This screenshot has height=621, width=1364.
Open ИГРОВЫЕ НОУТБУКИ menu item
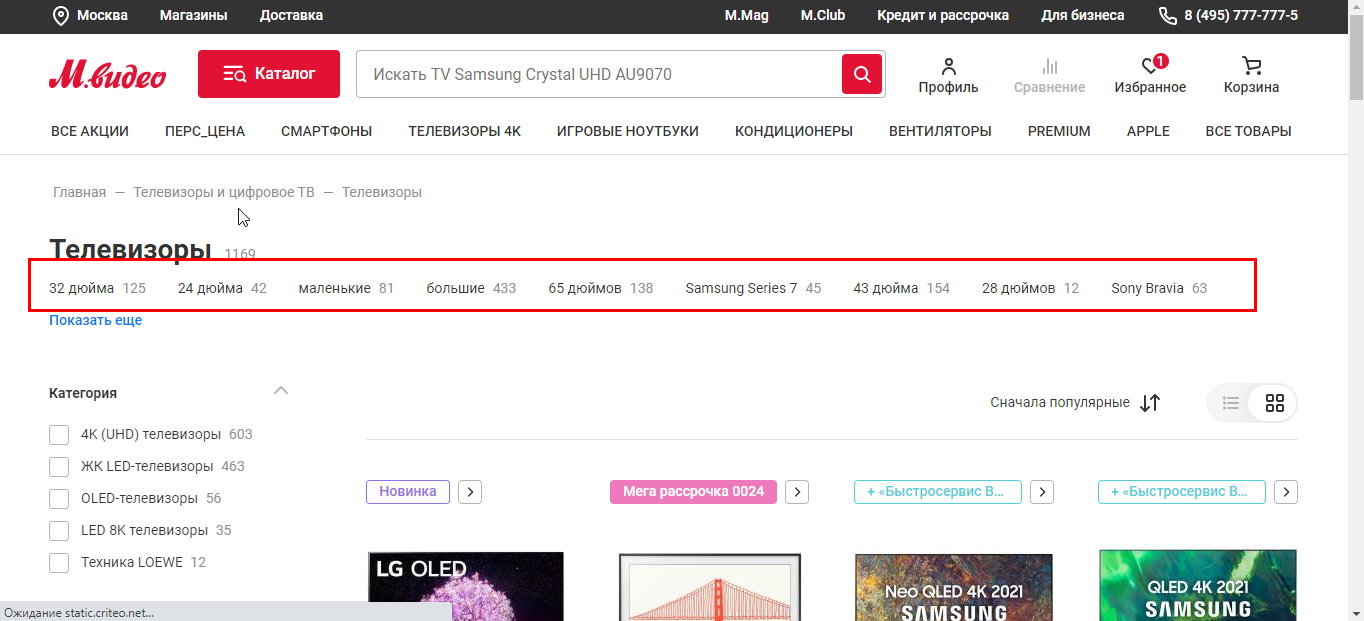coord(628,131)
